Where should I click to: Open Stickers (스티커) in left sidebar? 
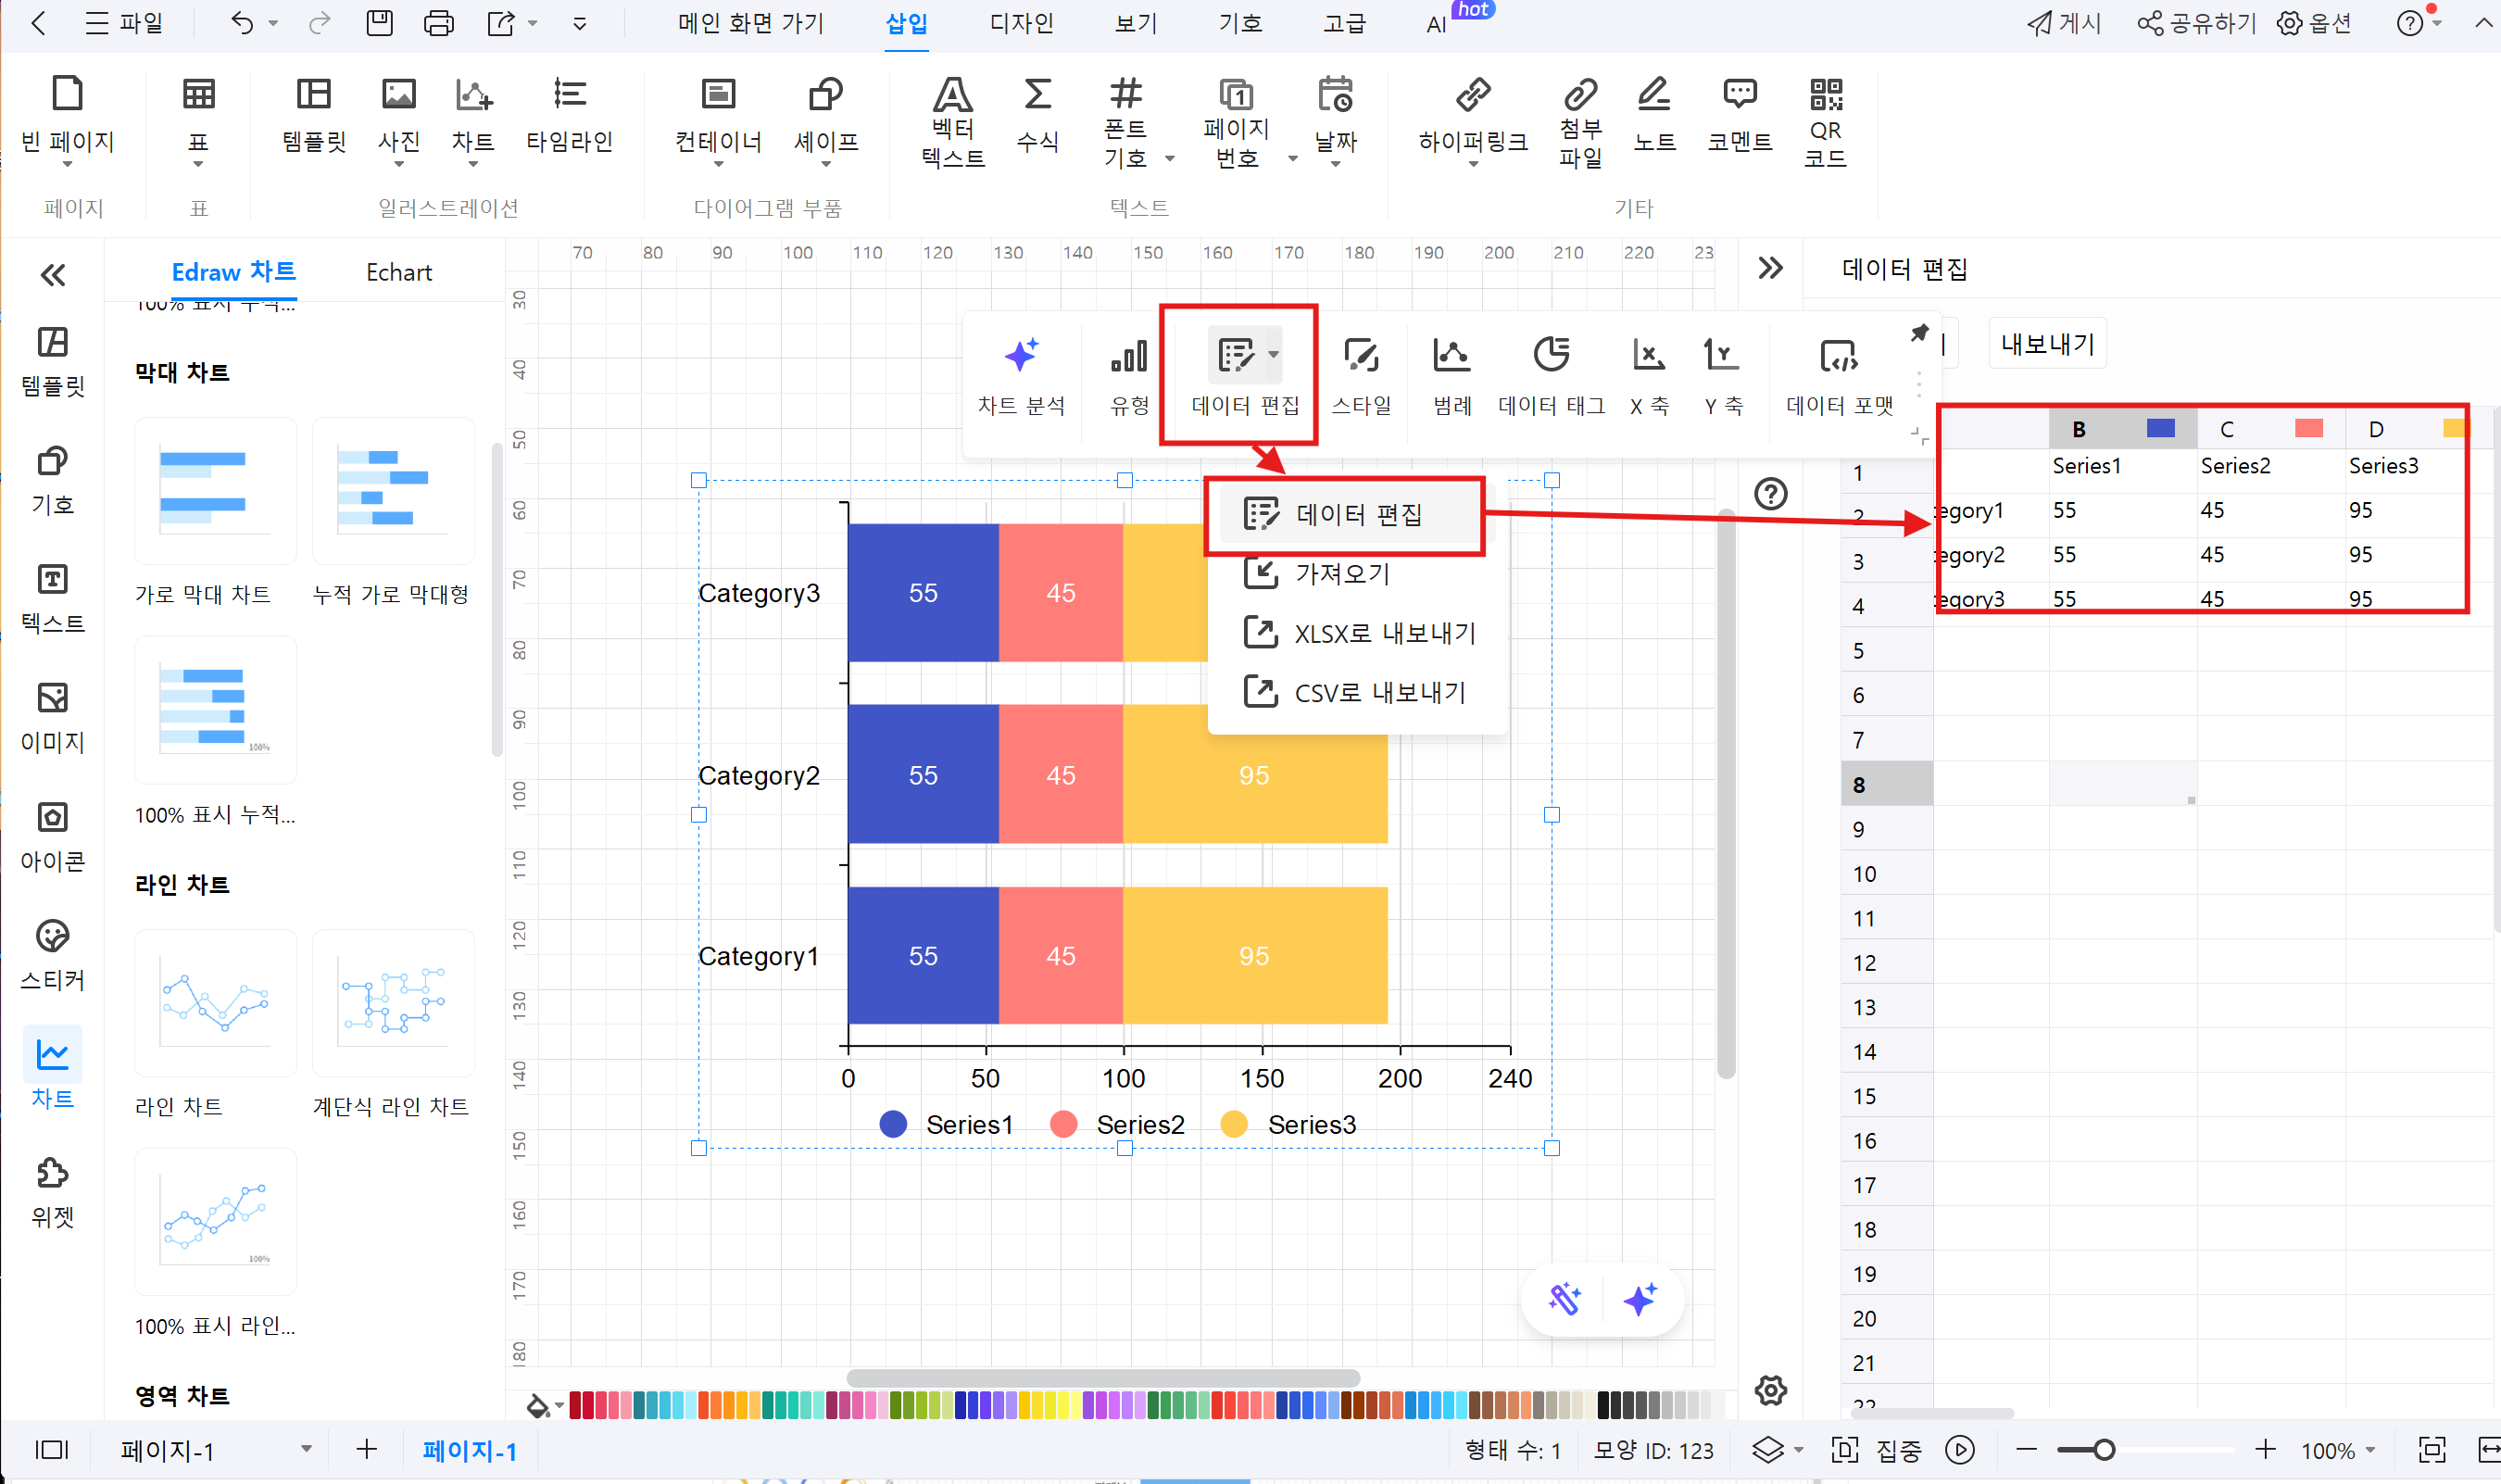click(52, 955)
